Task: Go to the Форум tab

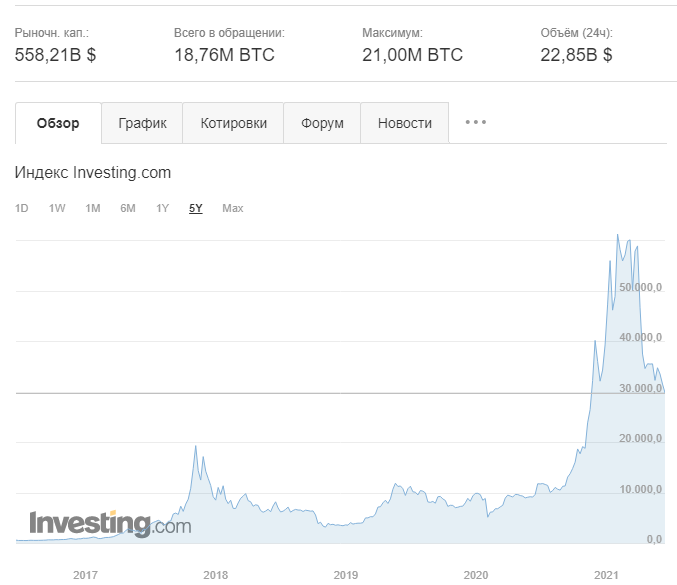Action: [322, 123]
